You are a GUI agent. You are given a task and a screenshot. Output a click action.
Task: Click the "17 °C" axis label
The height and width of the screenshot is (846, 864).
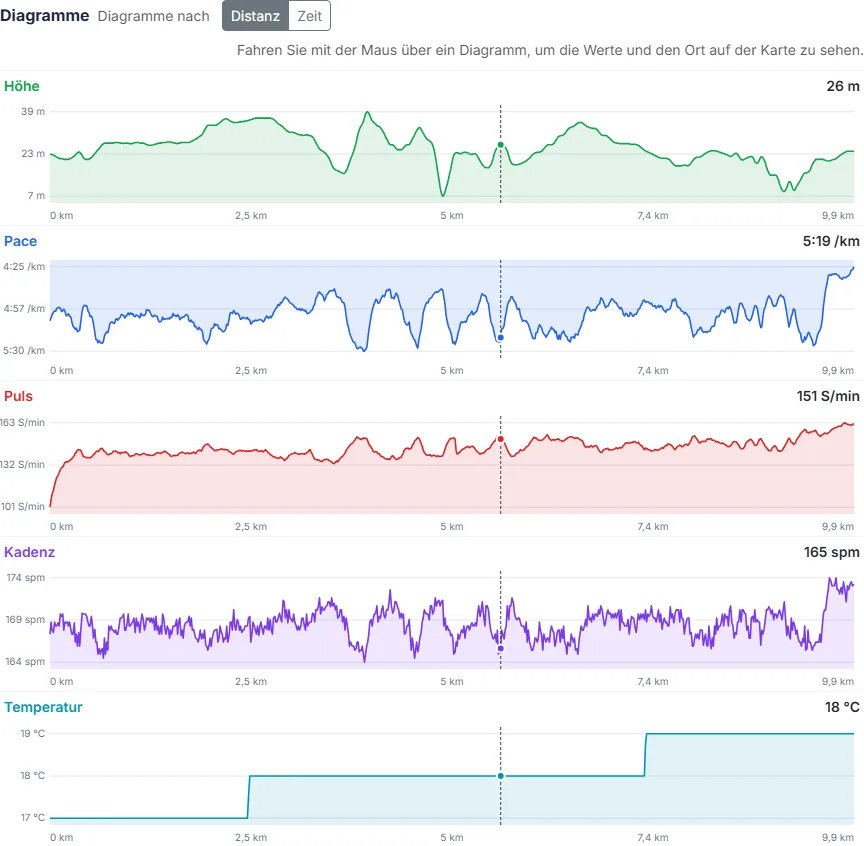33,817
